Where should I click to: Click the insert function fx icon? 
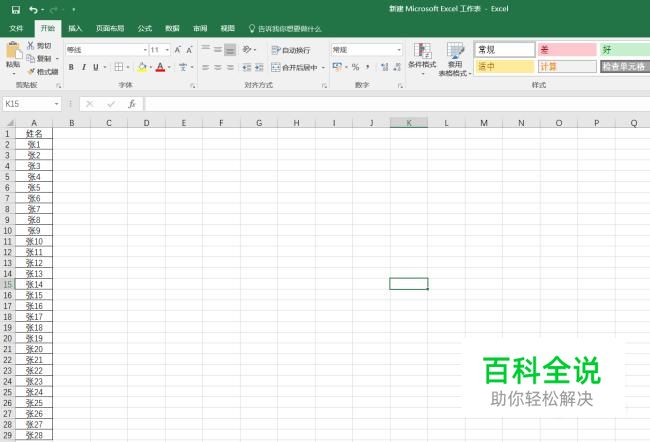coord(132,104)
